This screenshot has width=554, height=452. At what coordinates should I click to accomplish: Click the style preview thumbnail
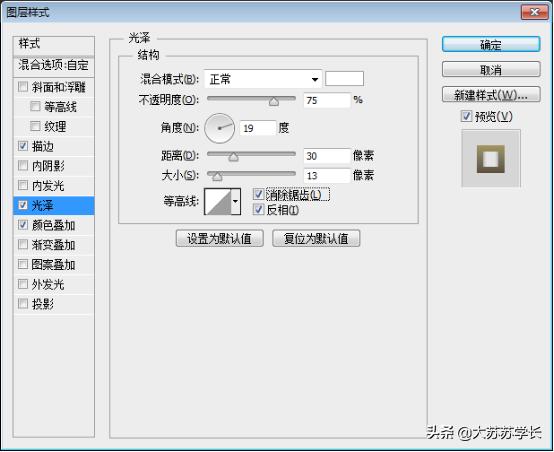(491, 158)
